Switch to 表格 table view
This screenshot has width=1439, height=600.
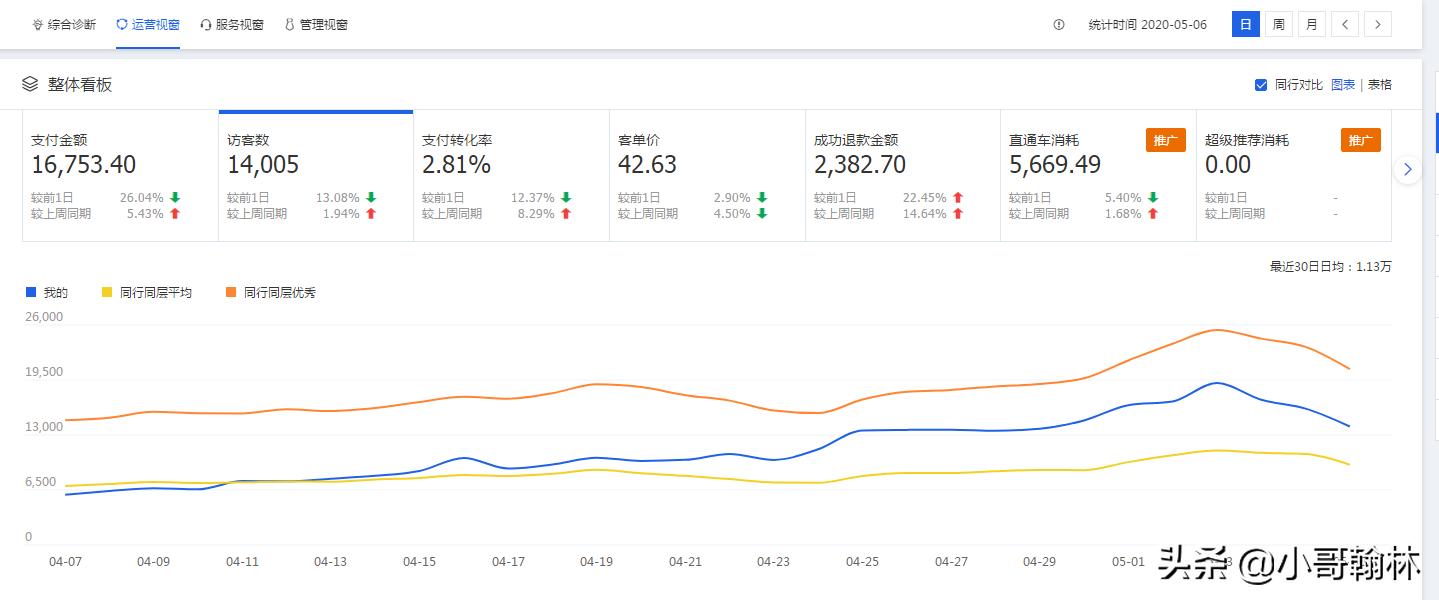[1380, 84]
